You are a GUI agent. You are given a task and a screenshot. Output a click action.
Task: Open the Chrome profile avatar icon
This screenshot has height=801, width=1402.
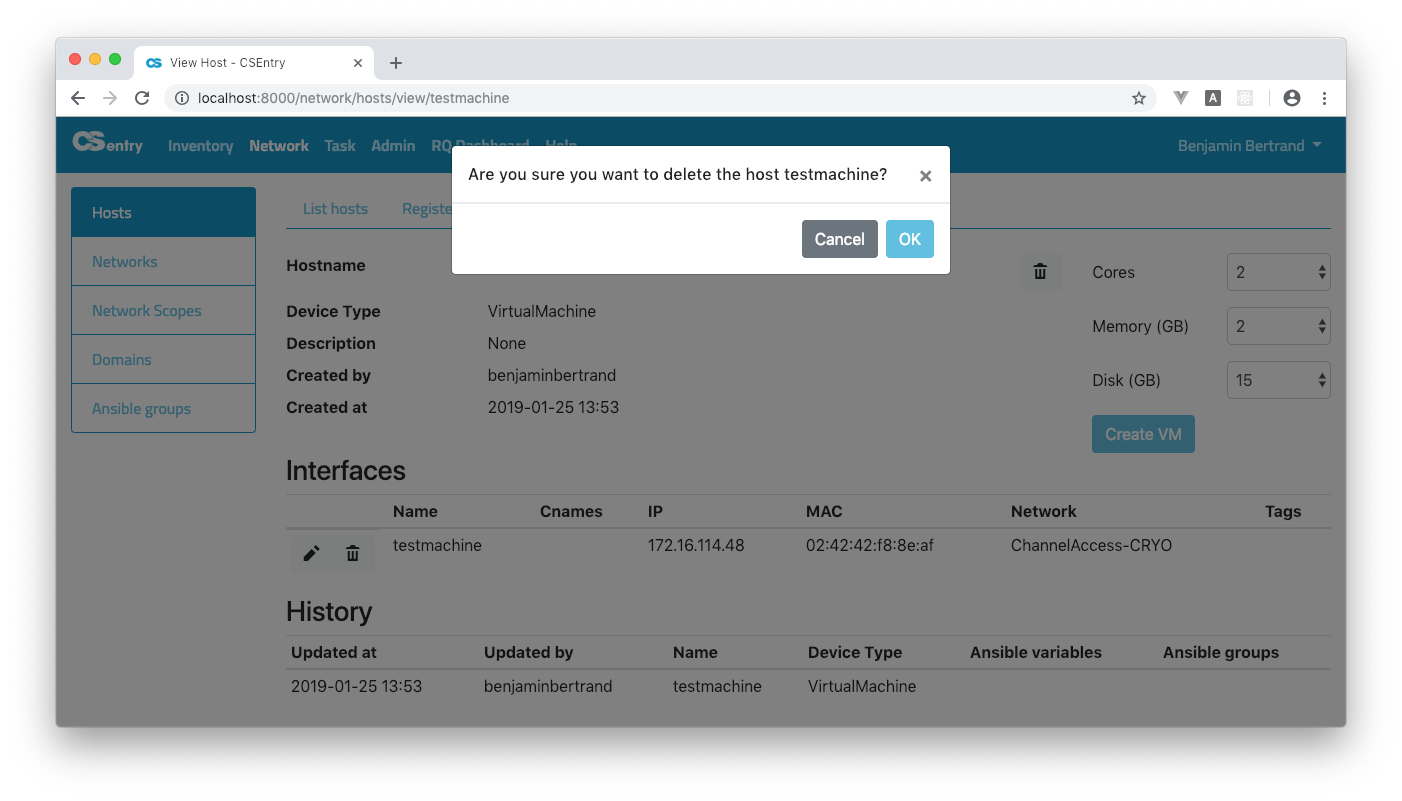(1291, 98)
